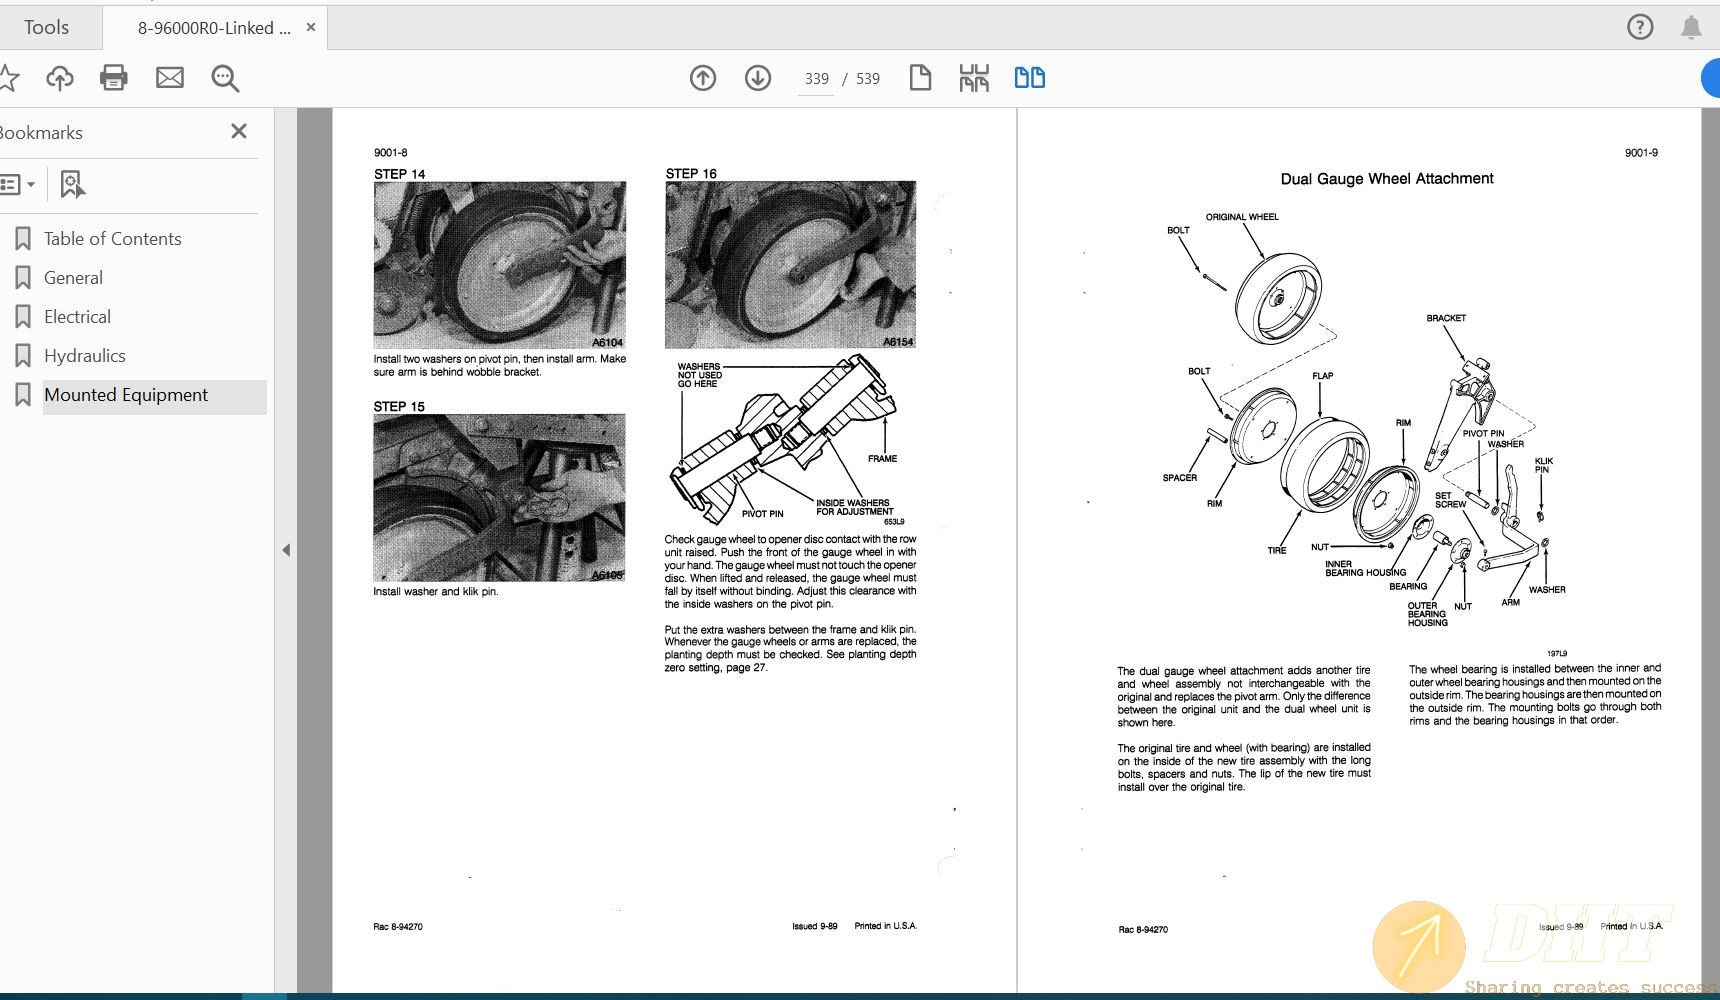The image size is (1720, 1000).
Task: Click inside the page number field
Action: tap(815, 78)
